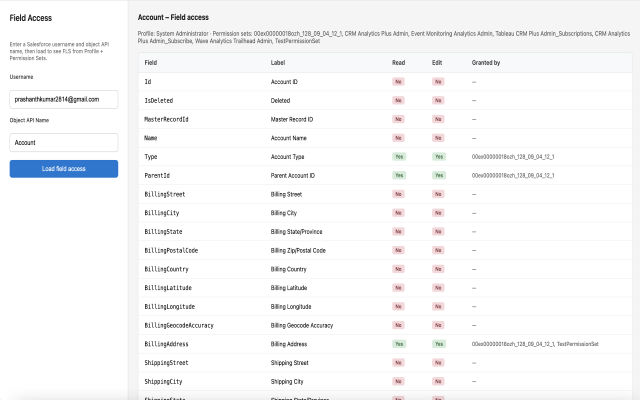Image resolution: width=640 pixels, height=400 pixels.
Task: Click the Edit column header
Action: click(437, 62)
